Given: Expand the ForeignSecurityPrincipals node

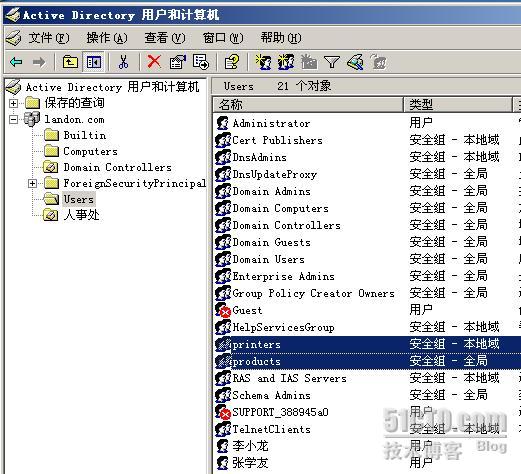Looking at the screenshot, I should 32,183.
